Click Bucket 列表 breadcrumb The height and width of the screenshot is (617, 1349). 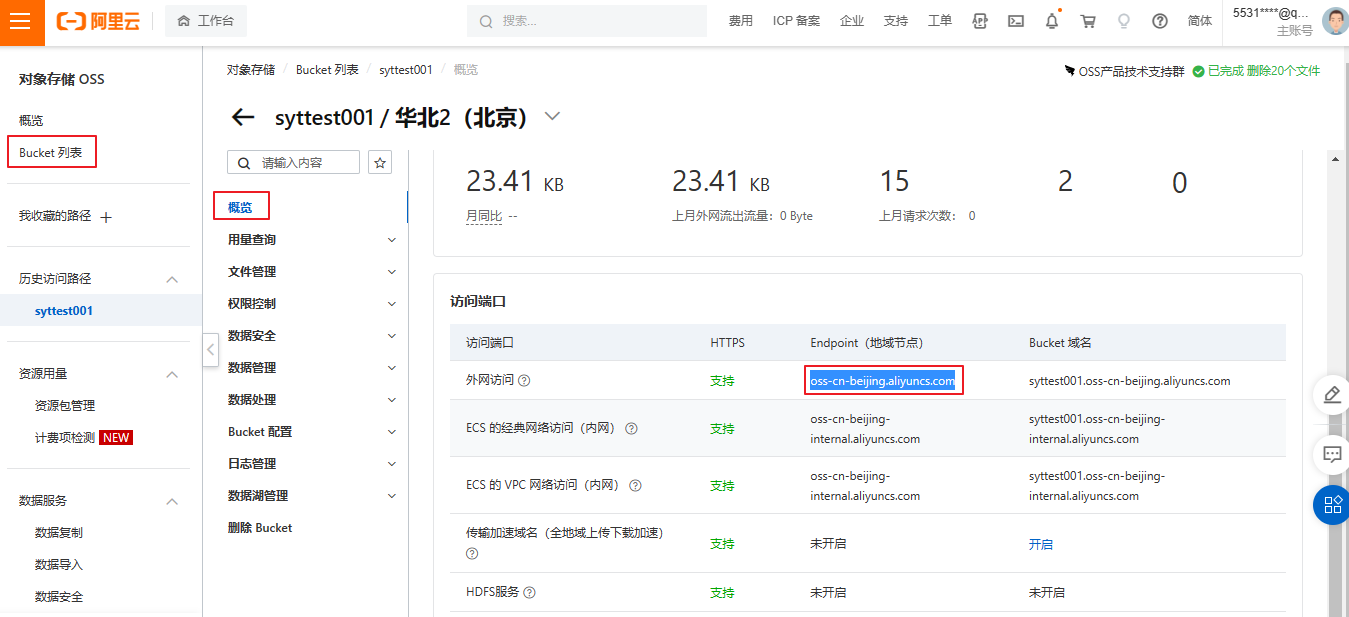pyautogui.click(x=327, y=70)
